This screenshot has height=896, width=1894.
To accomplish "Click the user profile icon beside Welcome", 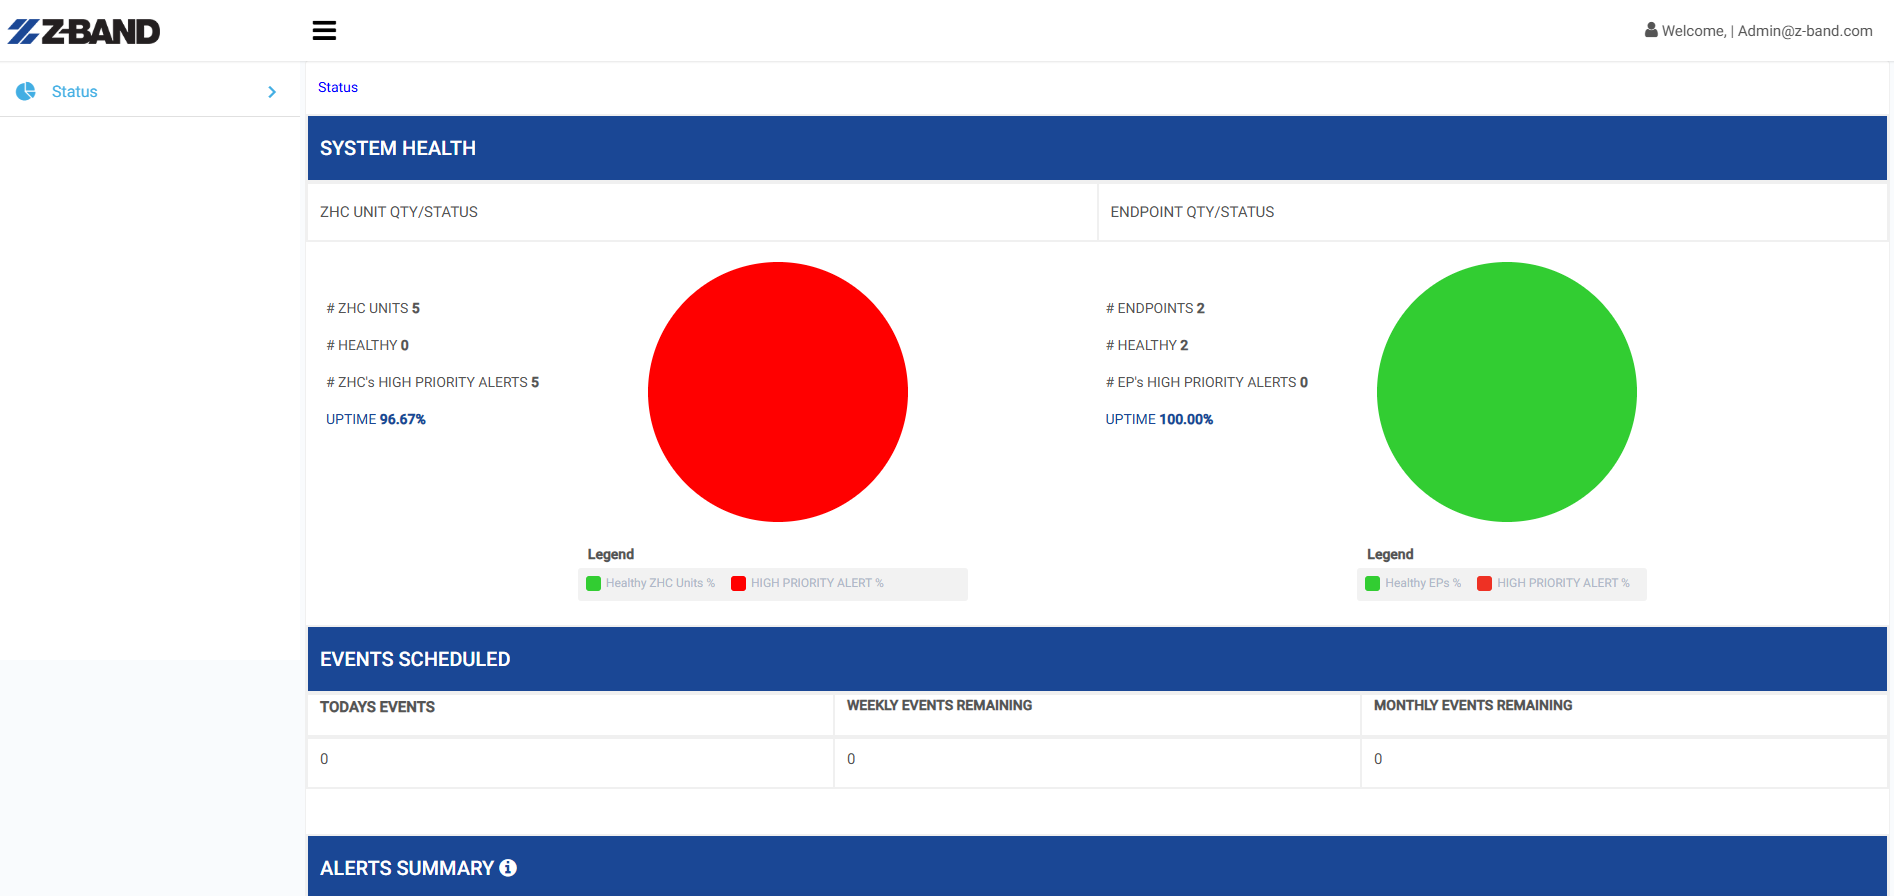I will (x=1651, y=30).
